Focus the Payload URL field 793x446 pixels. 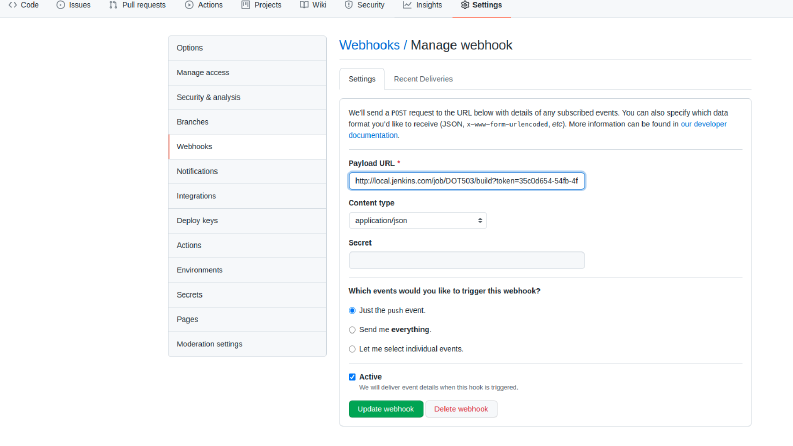point(467,181)
